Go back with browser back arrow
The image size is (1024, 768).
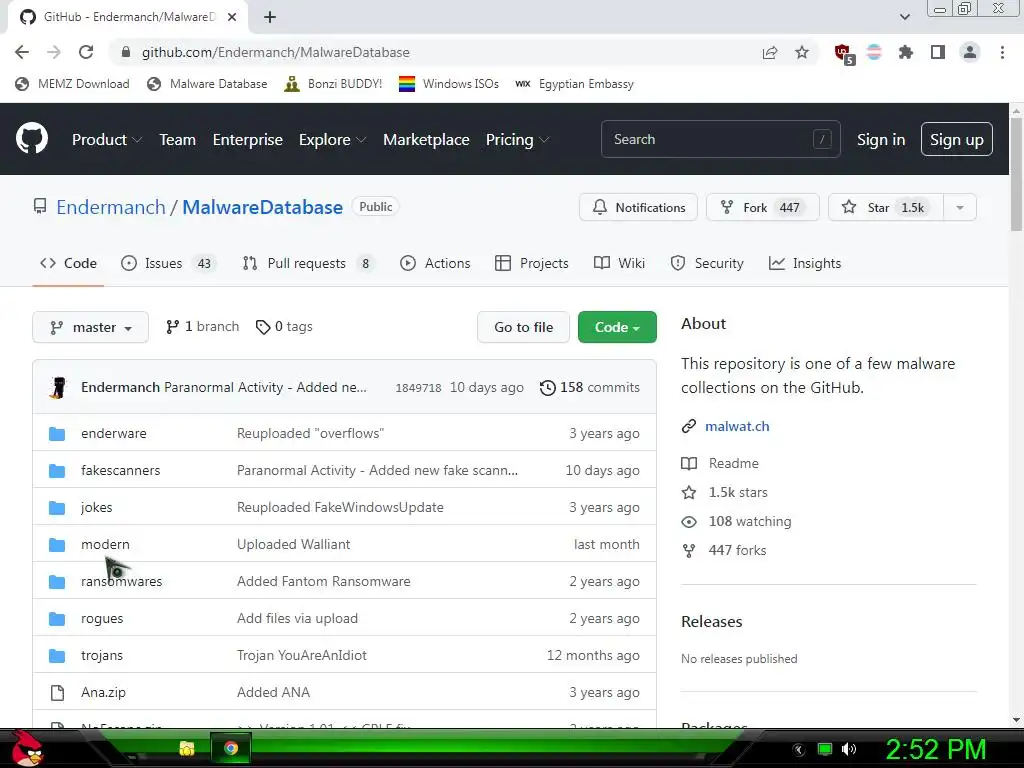click(x=22, y=52)
